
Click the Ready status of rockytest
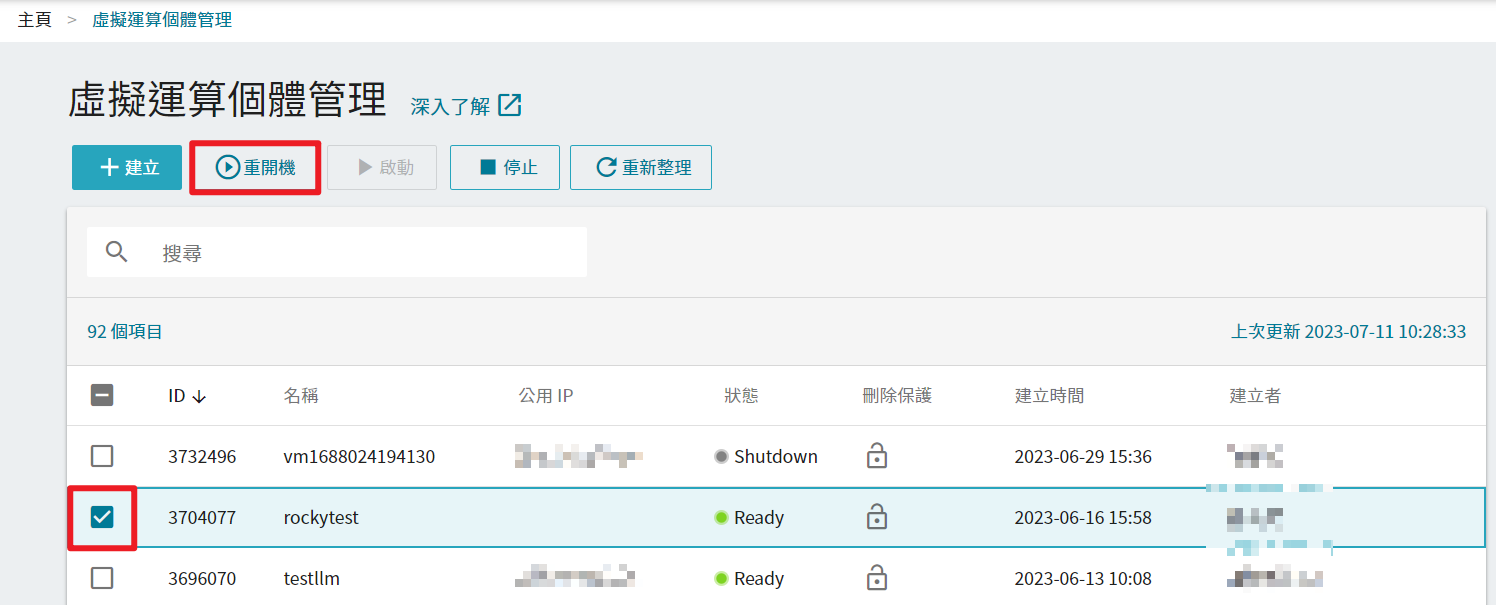[749, 518]
